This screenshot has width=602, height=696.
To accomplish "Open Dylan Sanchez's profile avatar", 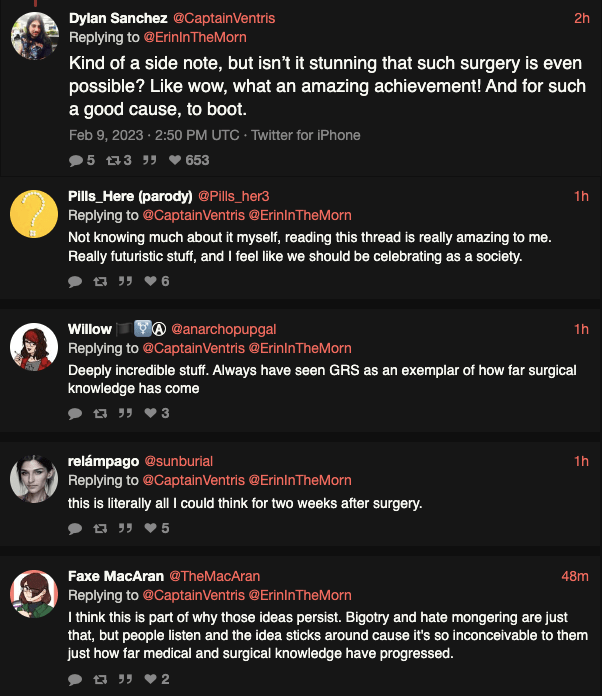I will [34, 37].
